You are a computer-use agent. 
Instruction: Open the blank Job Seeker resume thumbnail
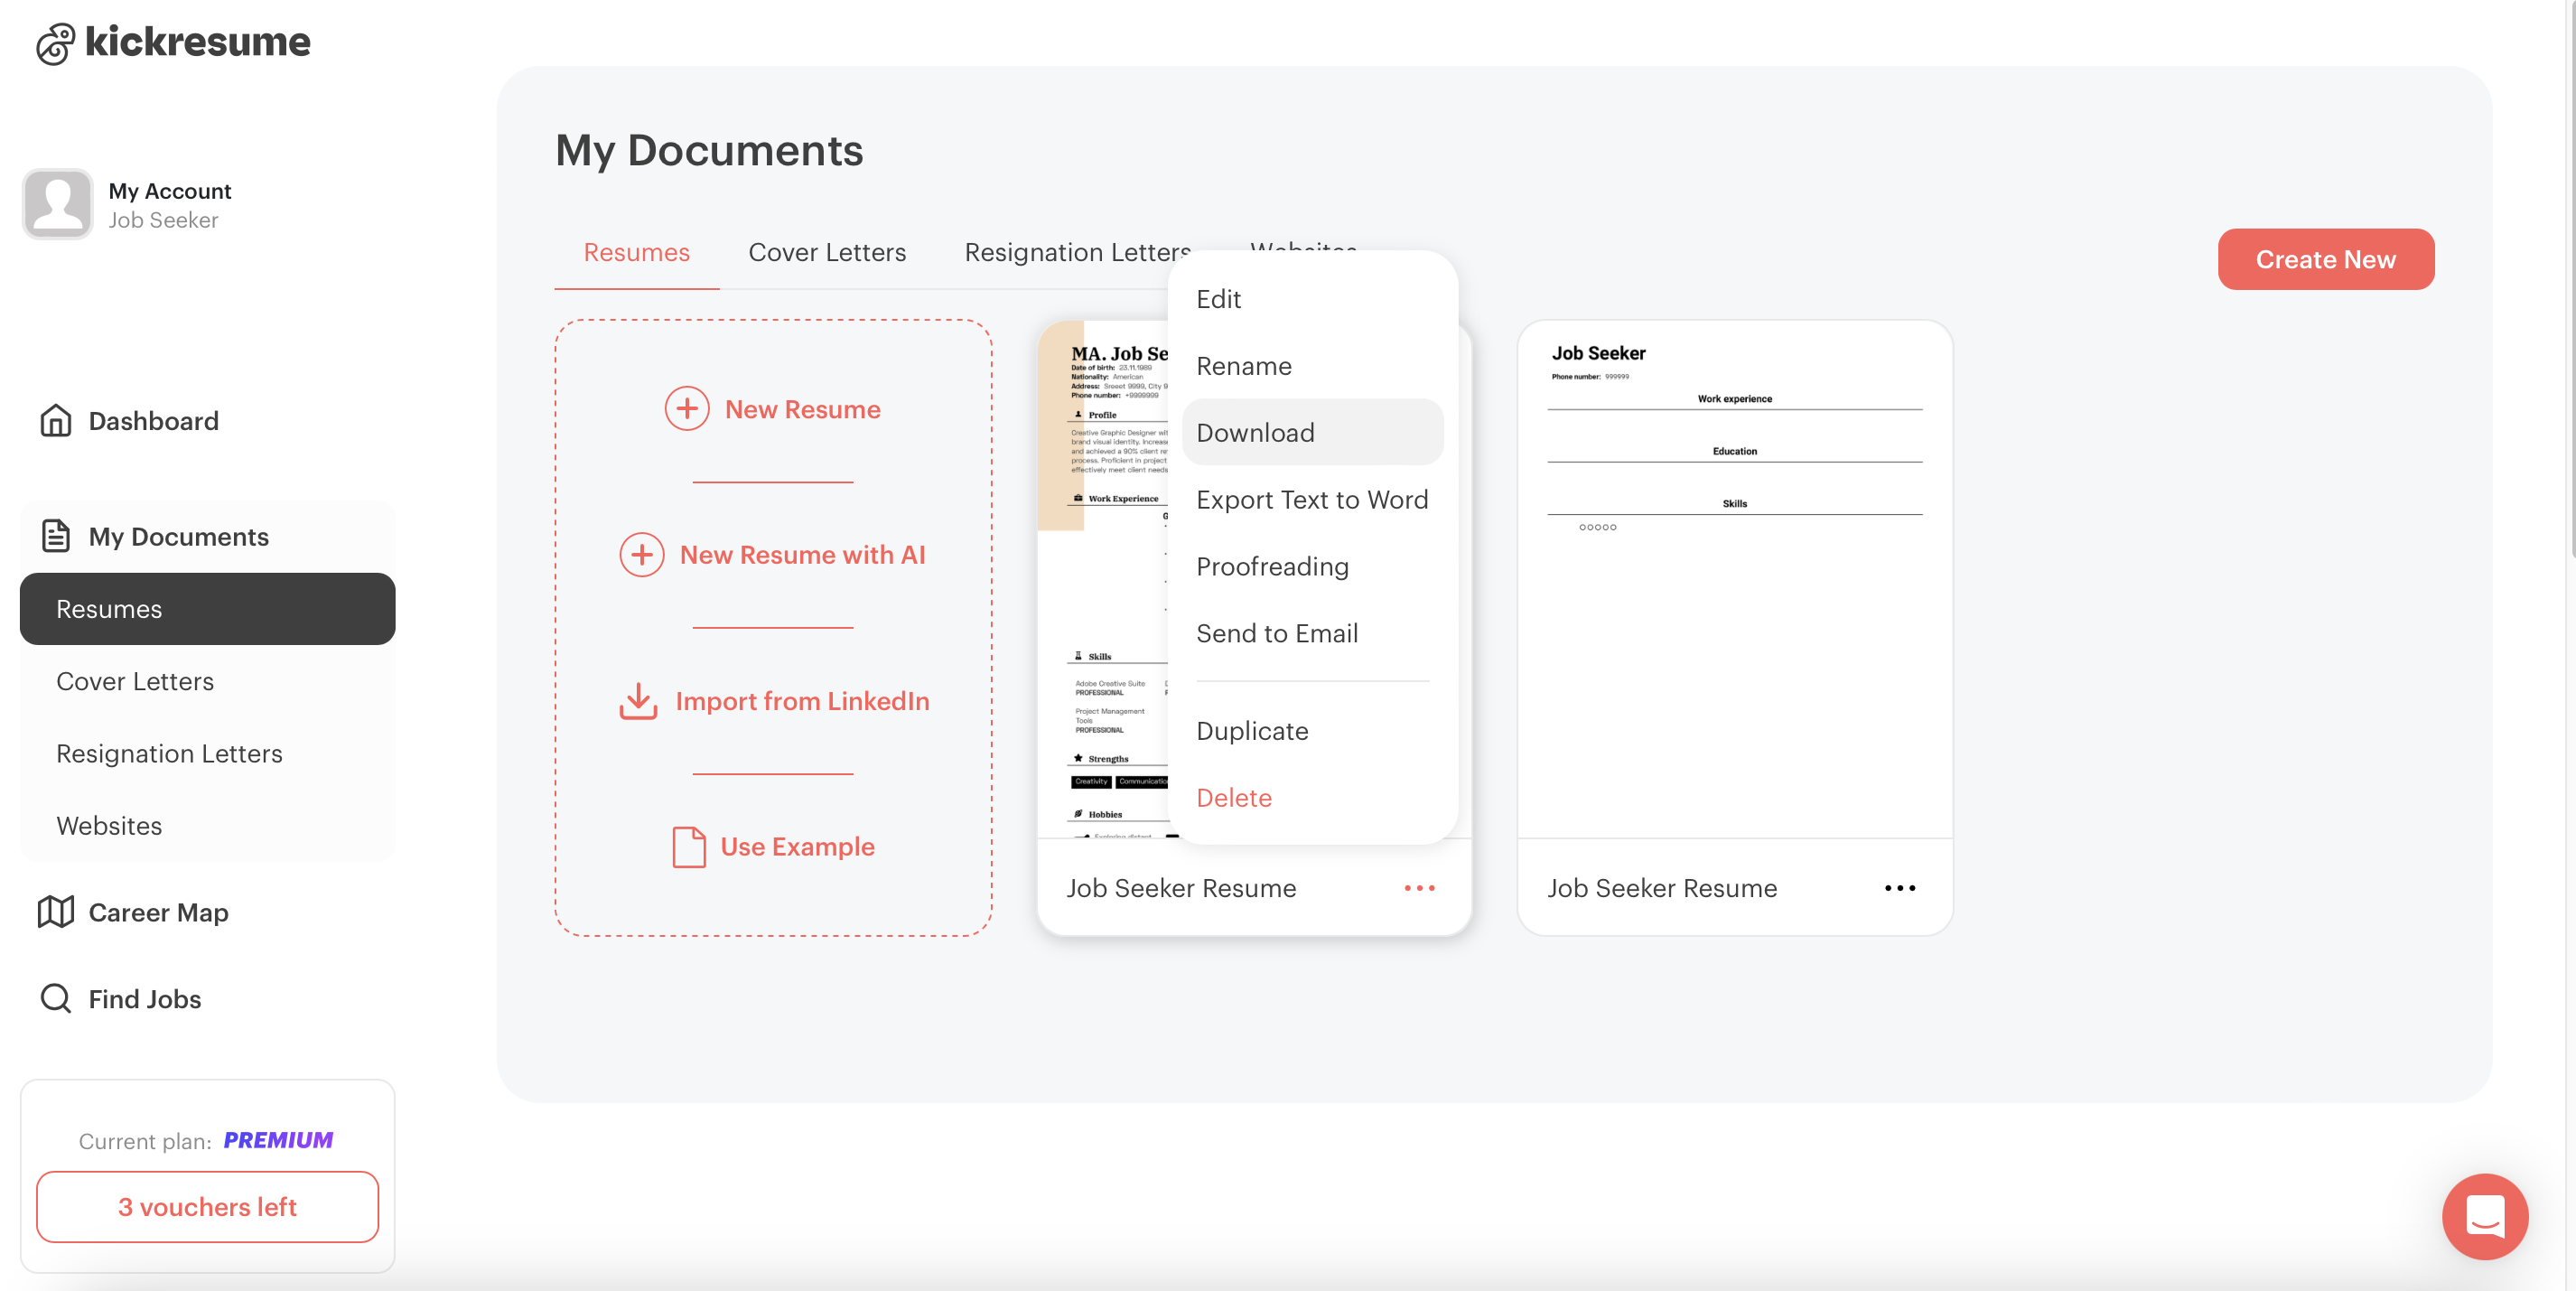[x=1734, y=580]
